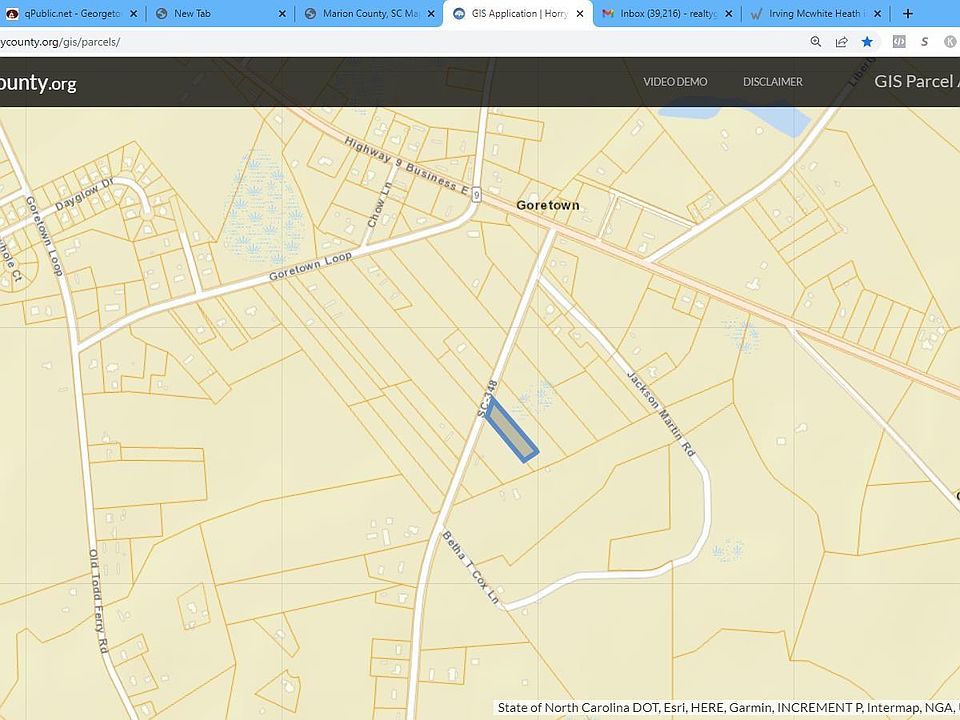Viewport: 960px width, 720px height.
Task: Click the county.org site logo
Action: click(38, 82)
